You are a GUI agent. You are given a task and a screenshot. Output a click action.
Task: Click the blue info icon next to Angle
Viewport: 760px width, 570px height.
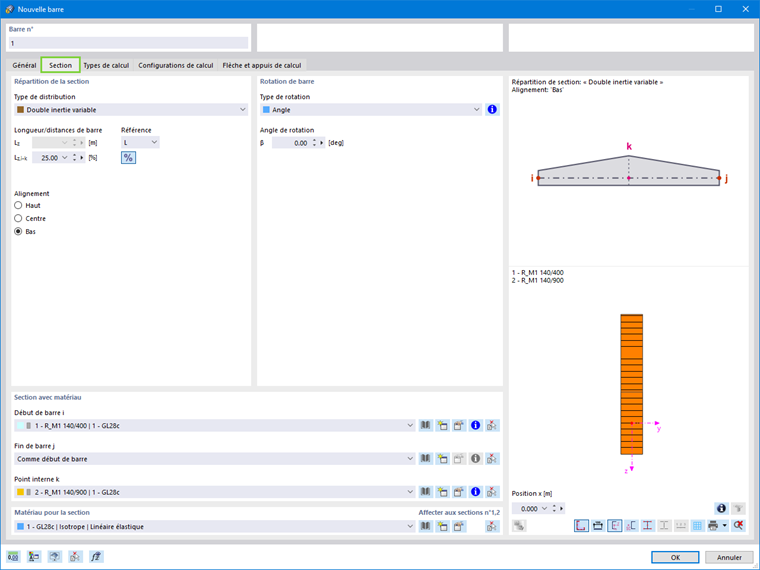[492, 110]
